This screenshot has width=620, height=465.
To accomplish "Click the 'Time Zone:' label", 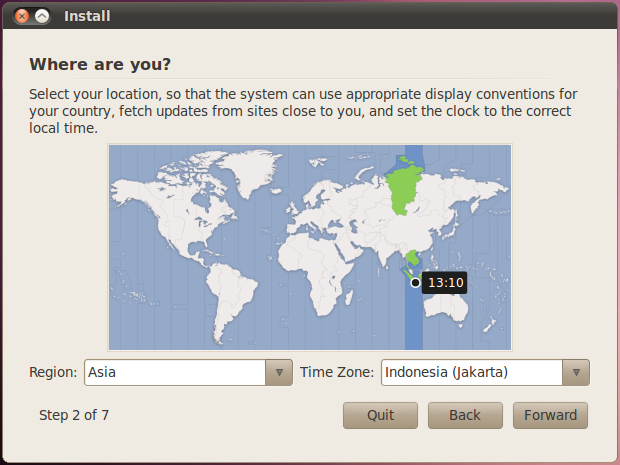I will [x=337, y=372].
